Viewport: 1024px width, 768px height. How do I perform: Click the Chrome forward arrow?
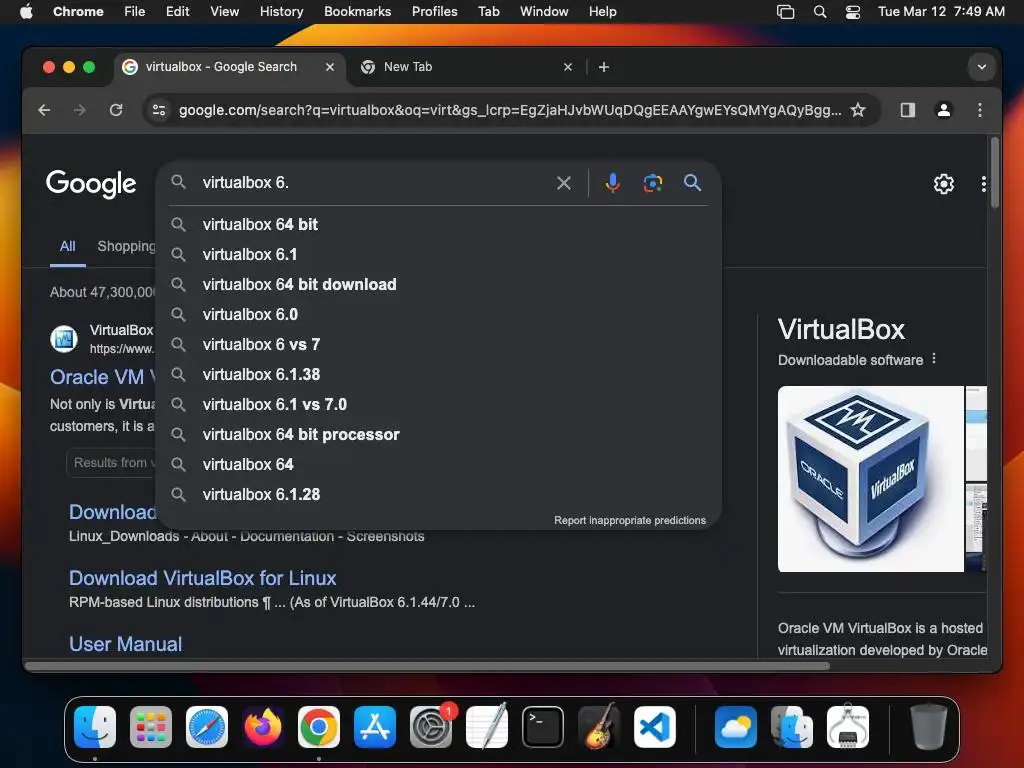coord(80,110)
